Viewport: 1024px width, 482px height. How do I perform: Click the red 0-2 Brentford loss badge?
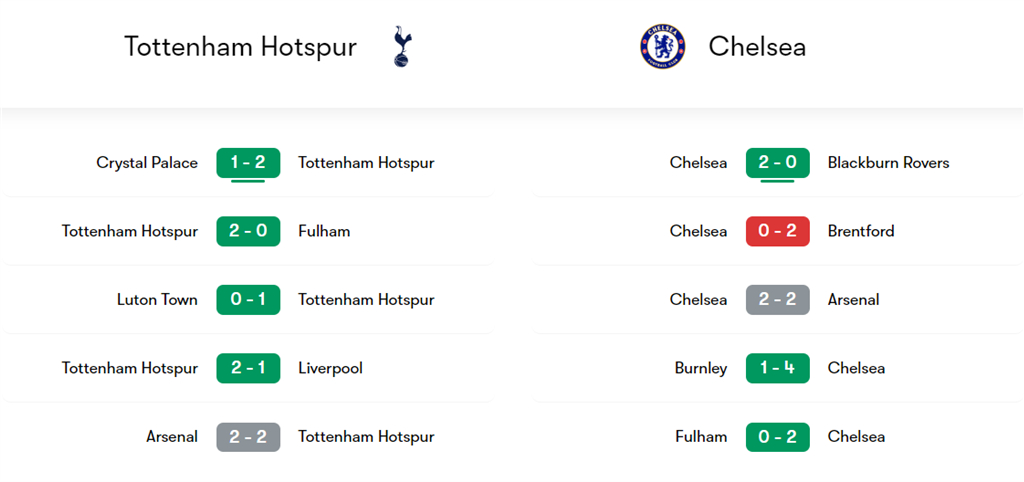(777, 231)
